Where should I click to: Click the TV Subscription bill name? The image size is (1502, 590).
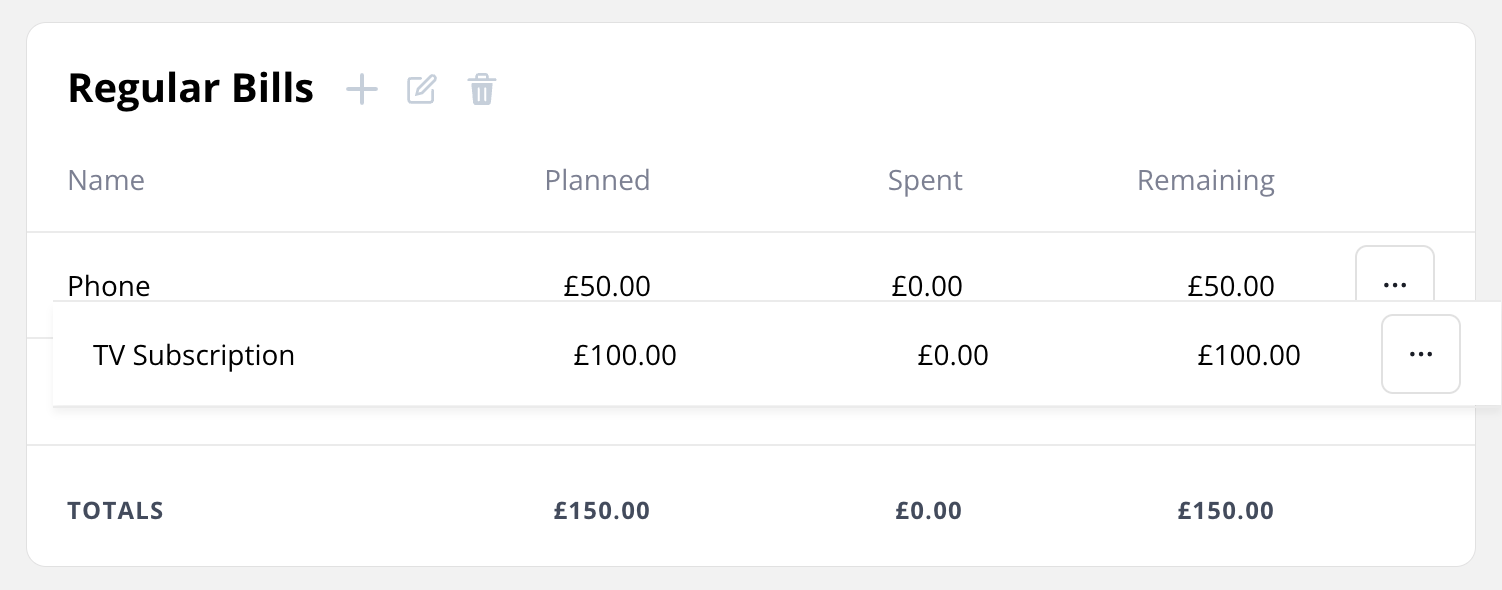point(194,356)
